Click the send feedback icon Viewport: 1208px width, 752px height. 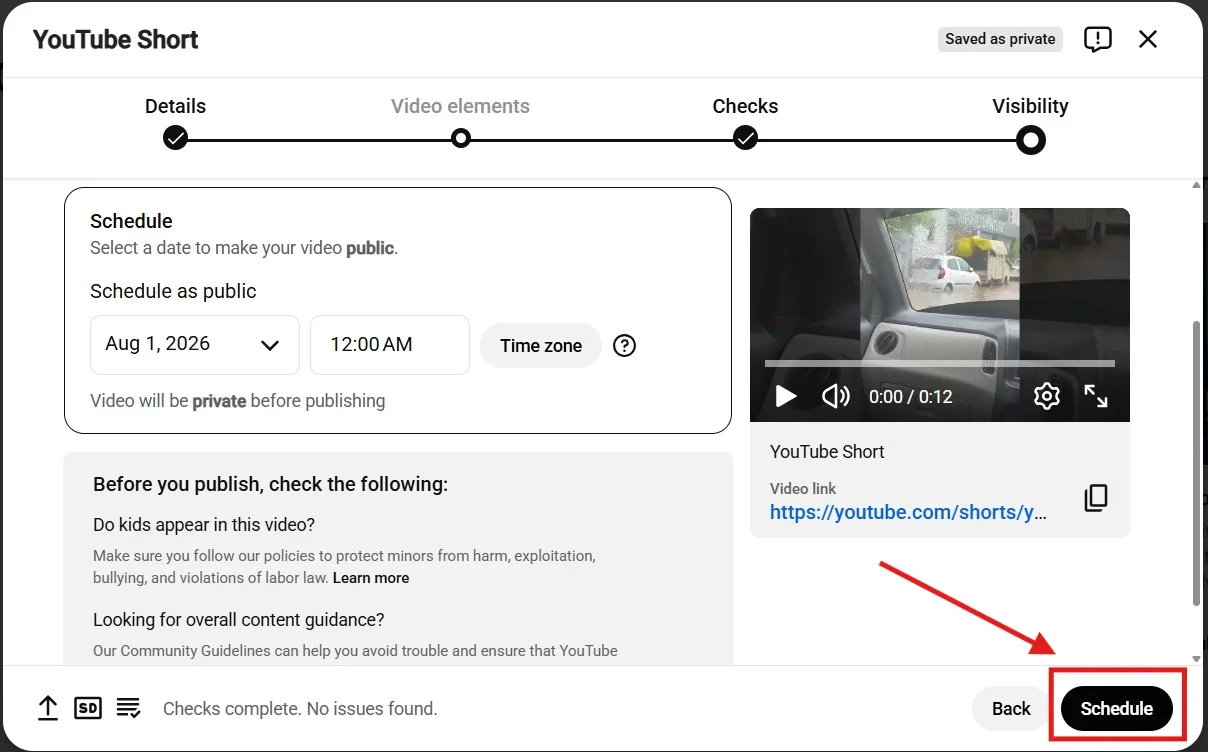pyautogui.click(x=1097, y=40)
